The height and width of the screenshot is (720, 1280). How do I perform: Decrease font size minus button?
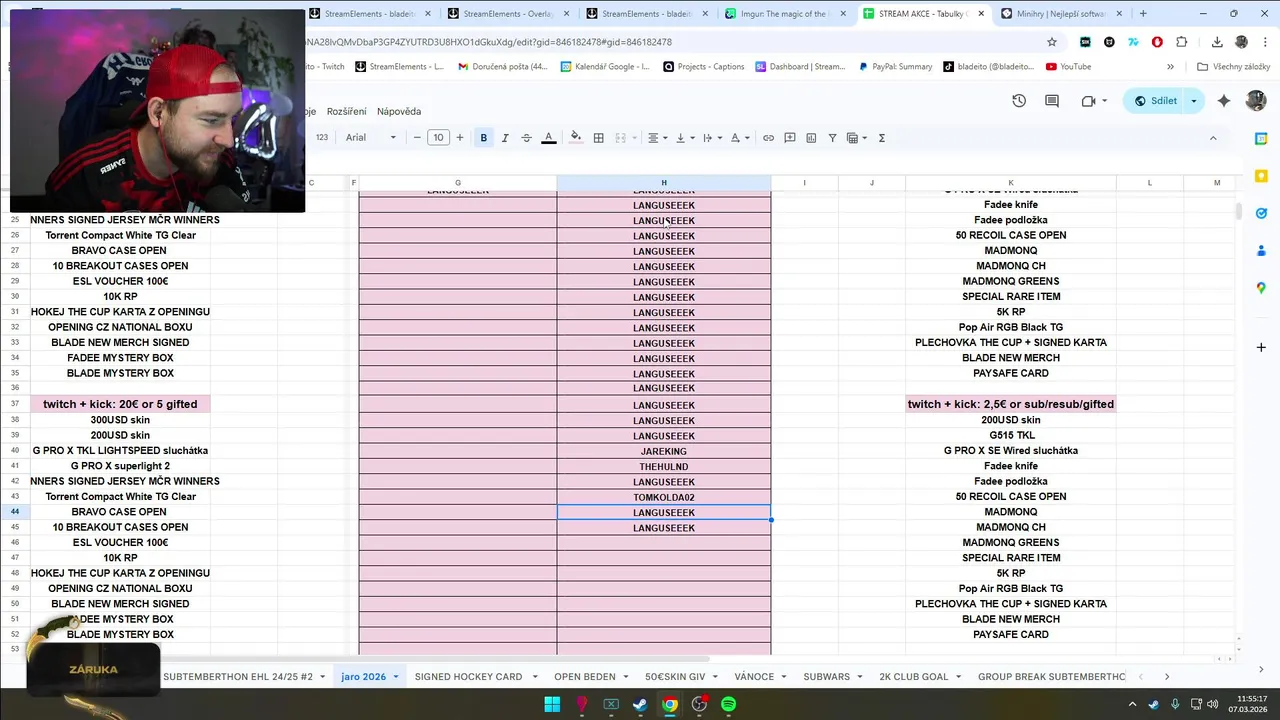pos(417,138)
